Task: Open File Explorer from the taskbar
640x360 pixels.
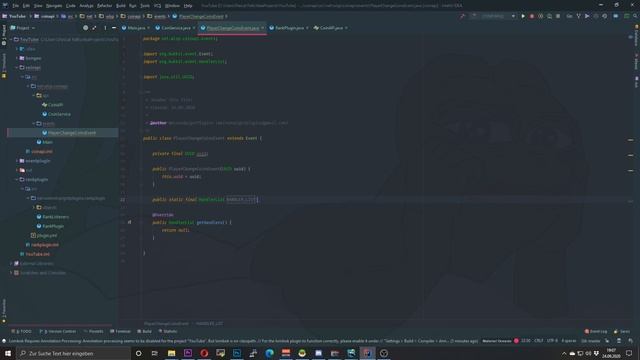Action: point(171,353)
